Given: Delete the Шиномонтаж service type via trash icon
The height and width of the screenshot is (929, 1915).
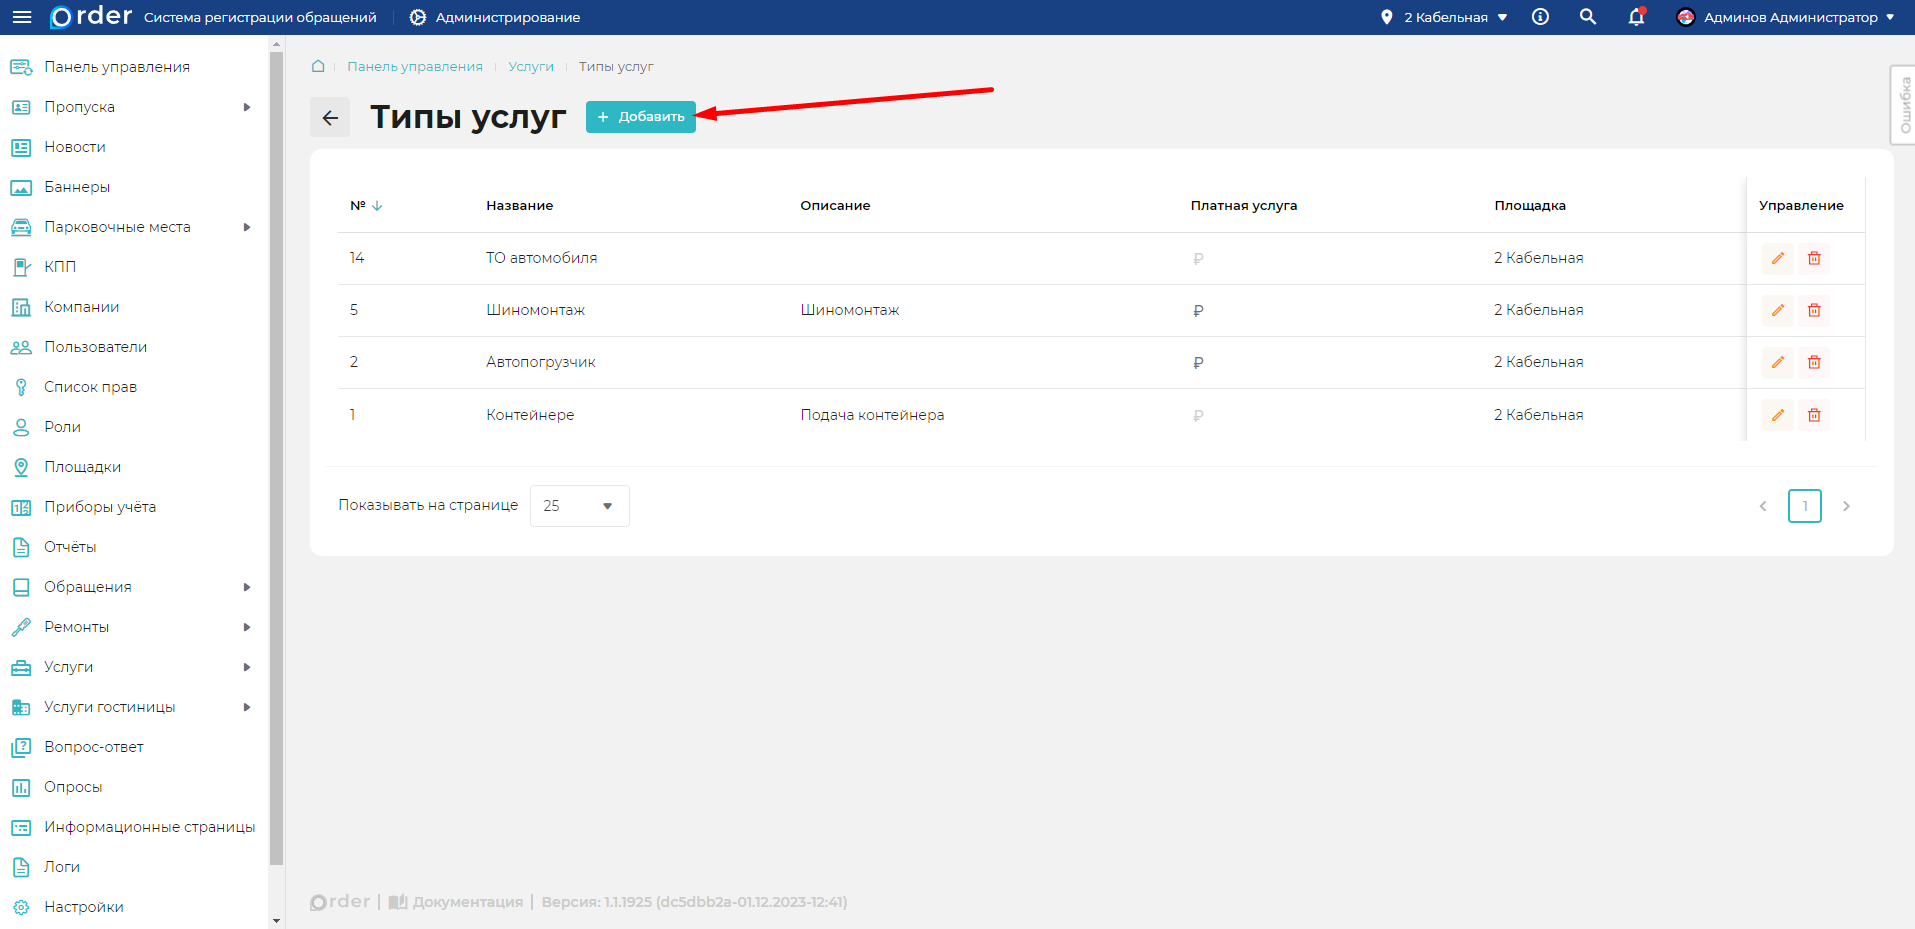Looking at the screenshot, I should pos(1813,310).
